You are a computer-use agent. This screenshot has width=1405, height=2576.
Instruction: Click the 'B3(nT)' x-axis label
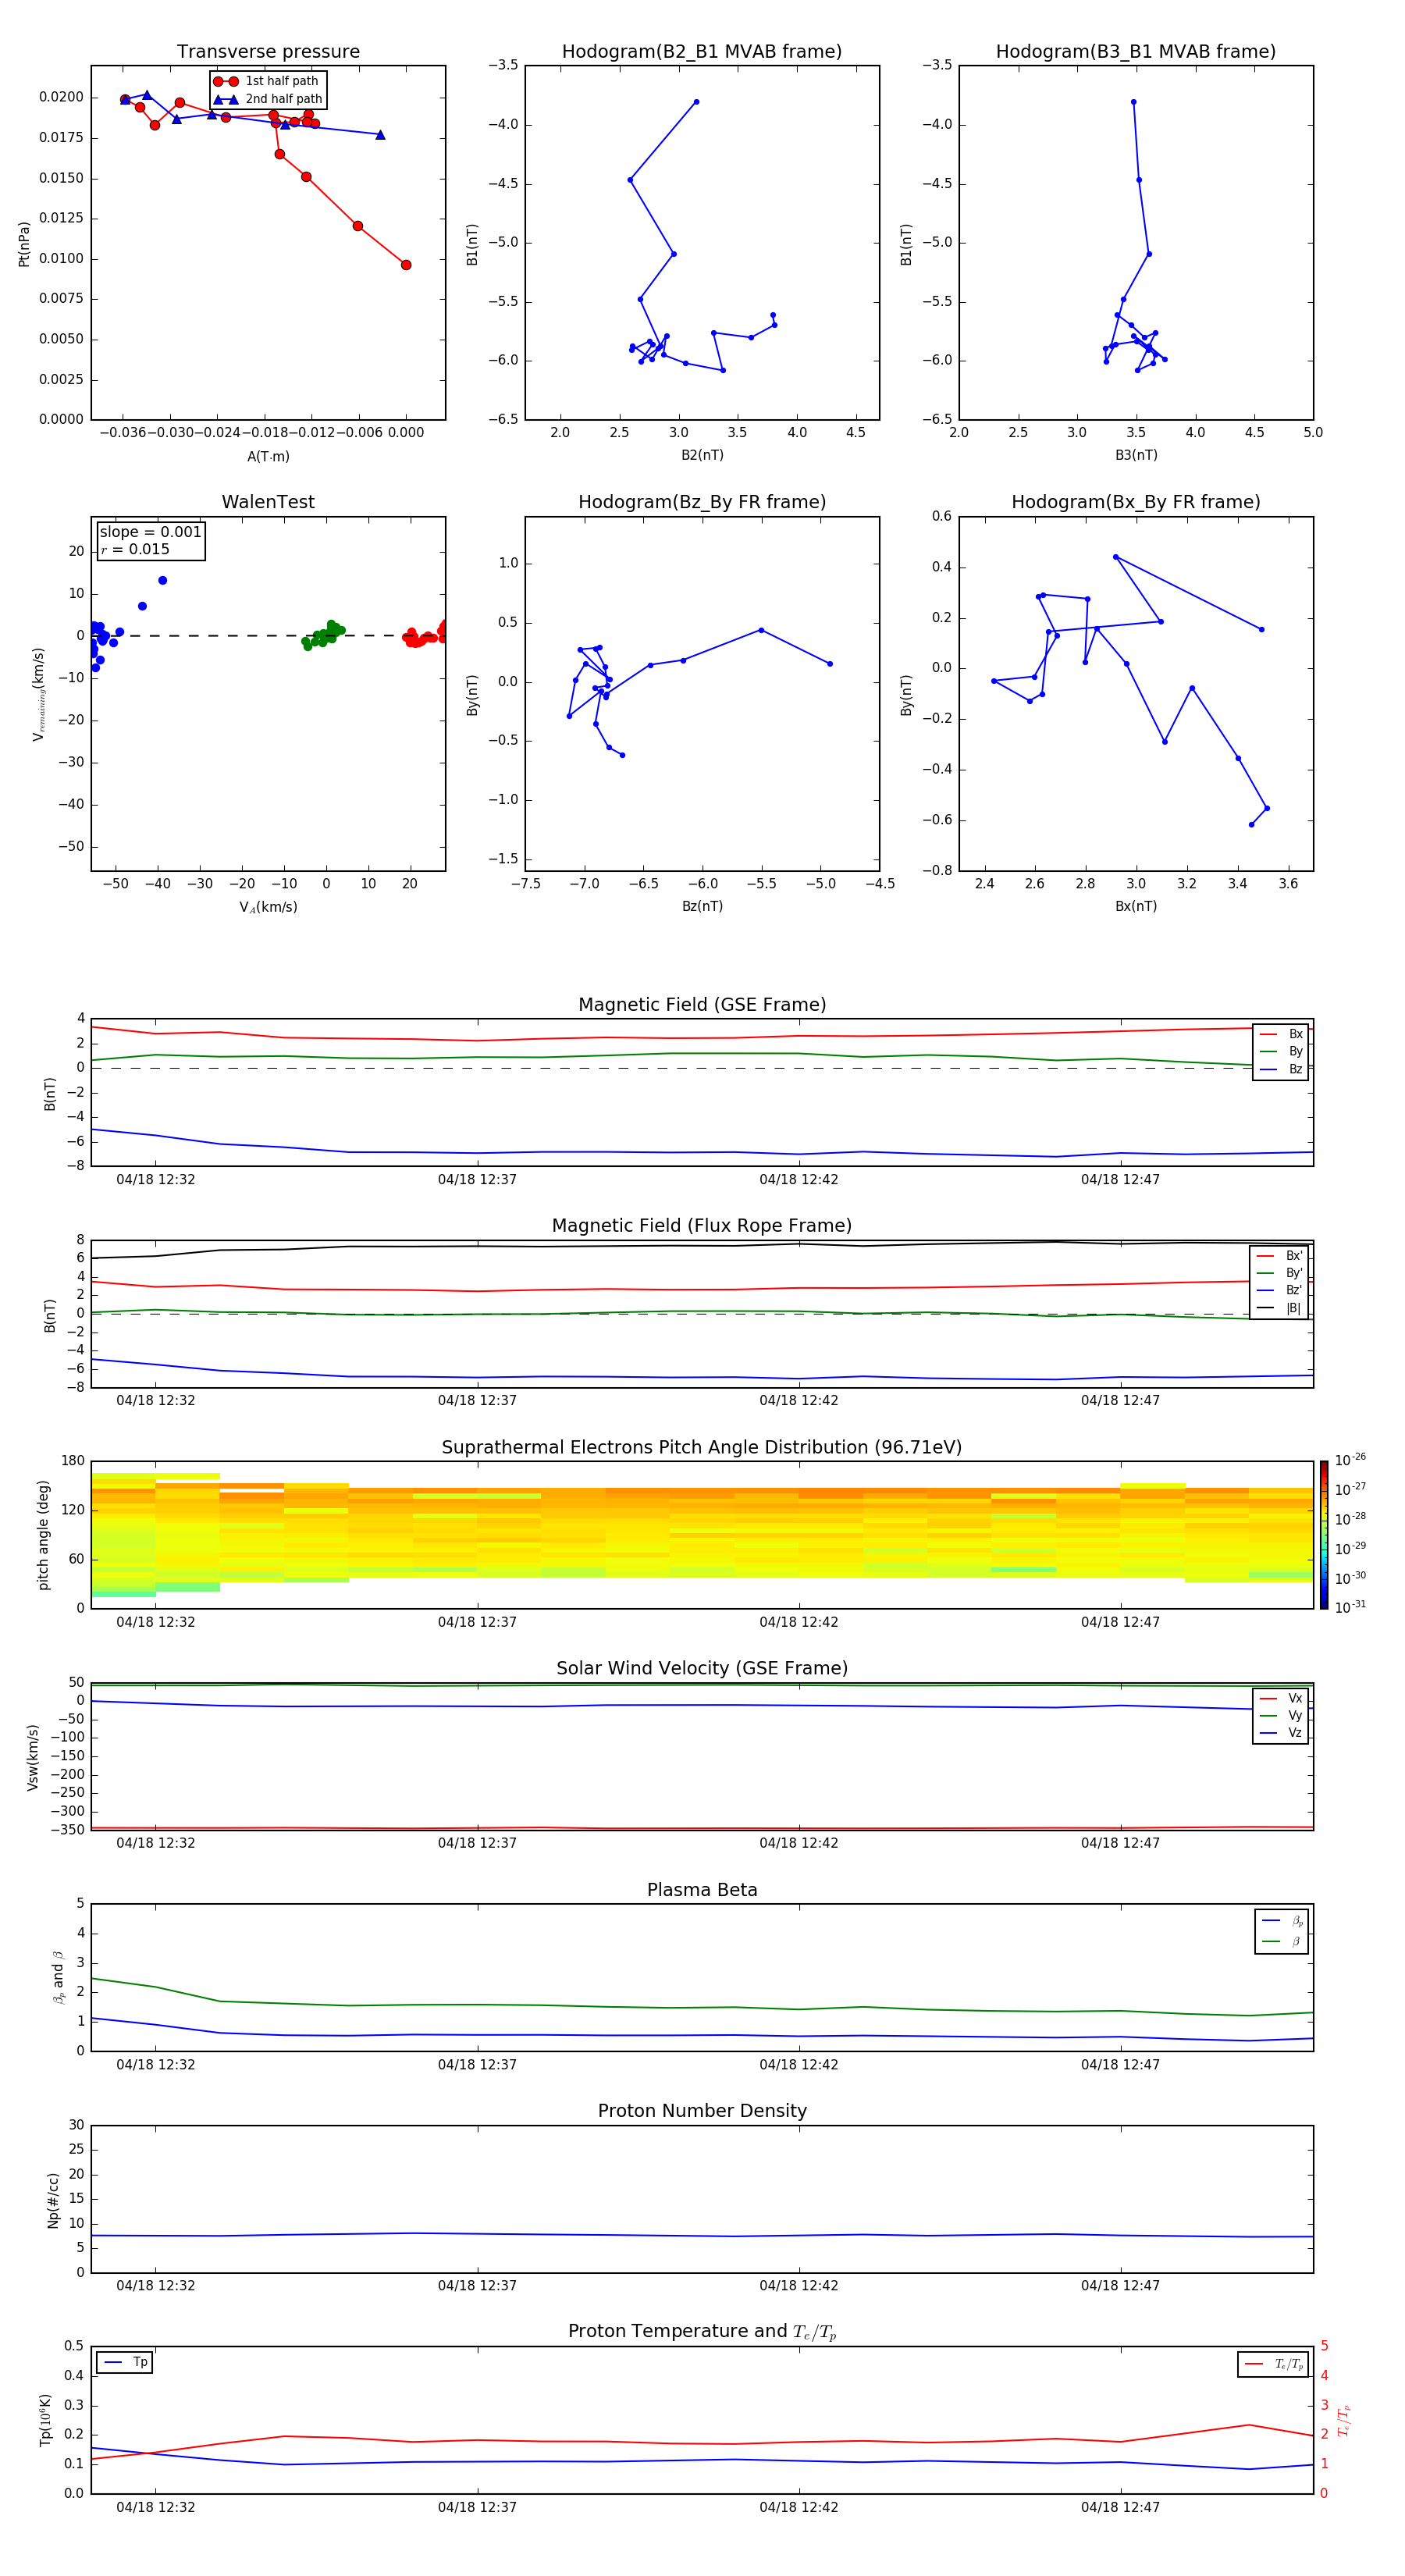click(x=1136, y=455)
